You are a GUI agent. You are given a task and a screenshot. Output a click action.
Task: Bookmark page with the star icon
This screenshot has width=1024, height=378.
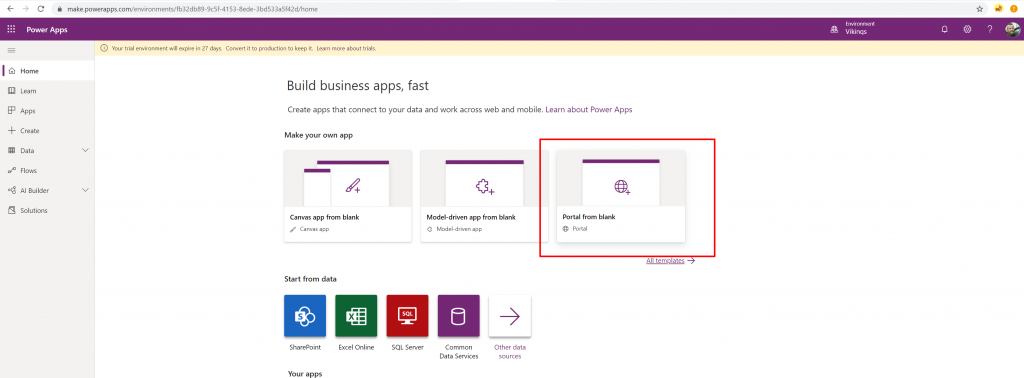coord(980,9)
